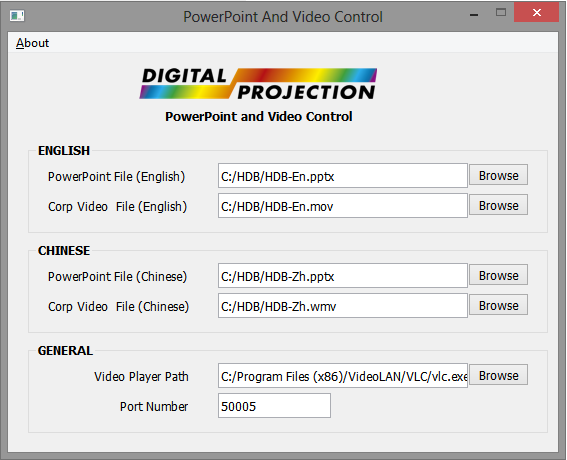Click the Digital Projection logo
The height and width of the screenshot is (460, 567).
258,84
